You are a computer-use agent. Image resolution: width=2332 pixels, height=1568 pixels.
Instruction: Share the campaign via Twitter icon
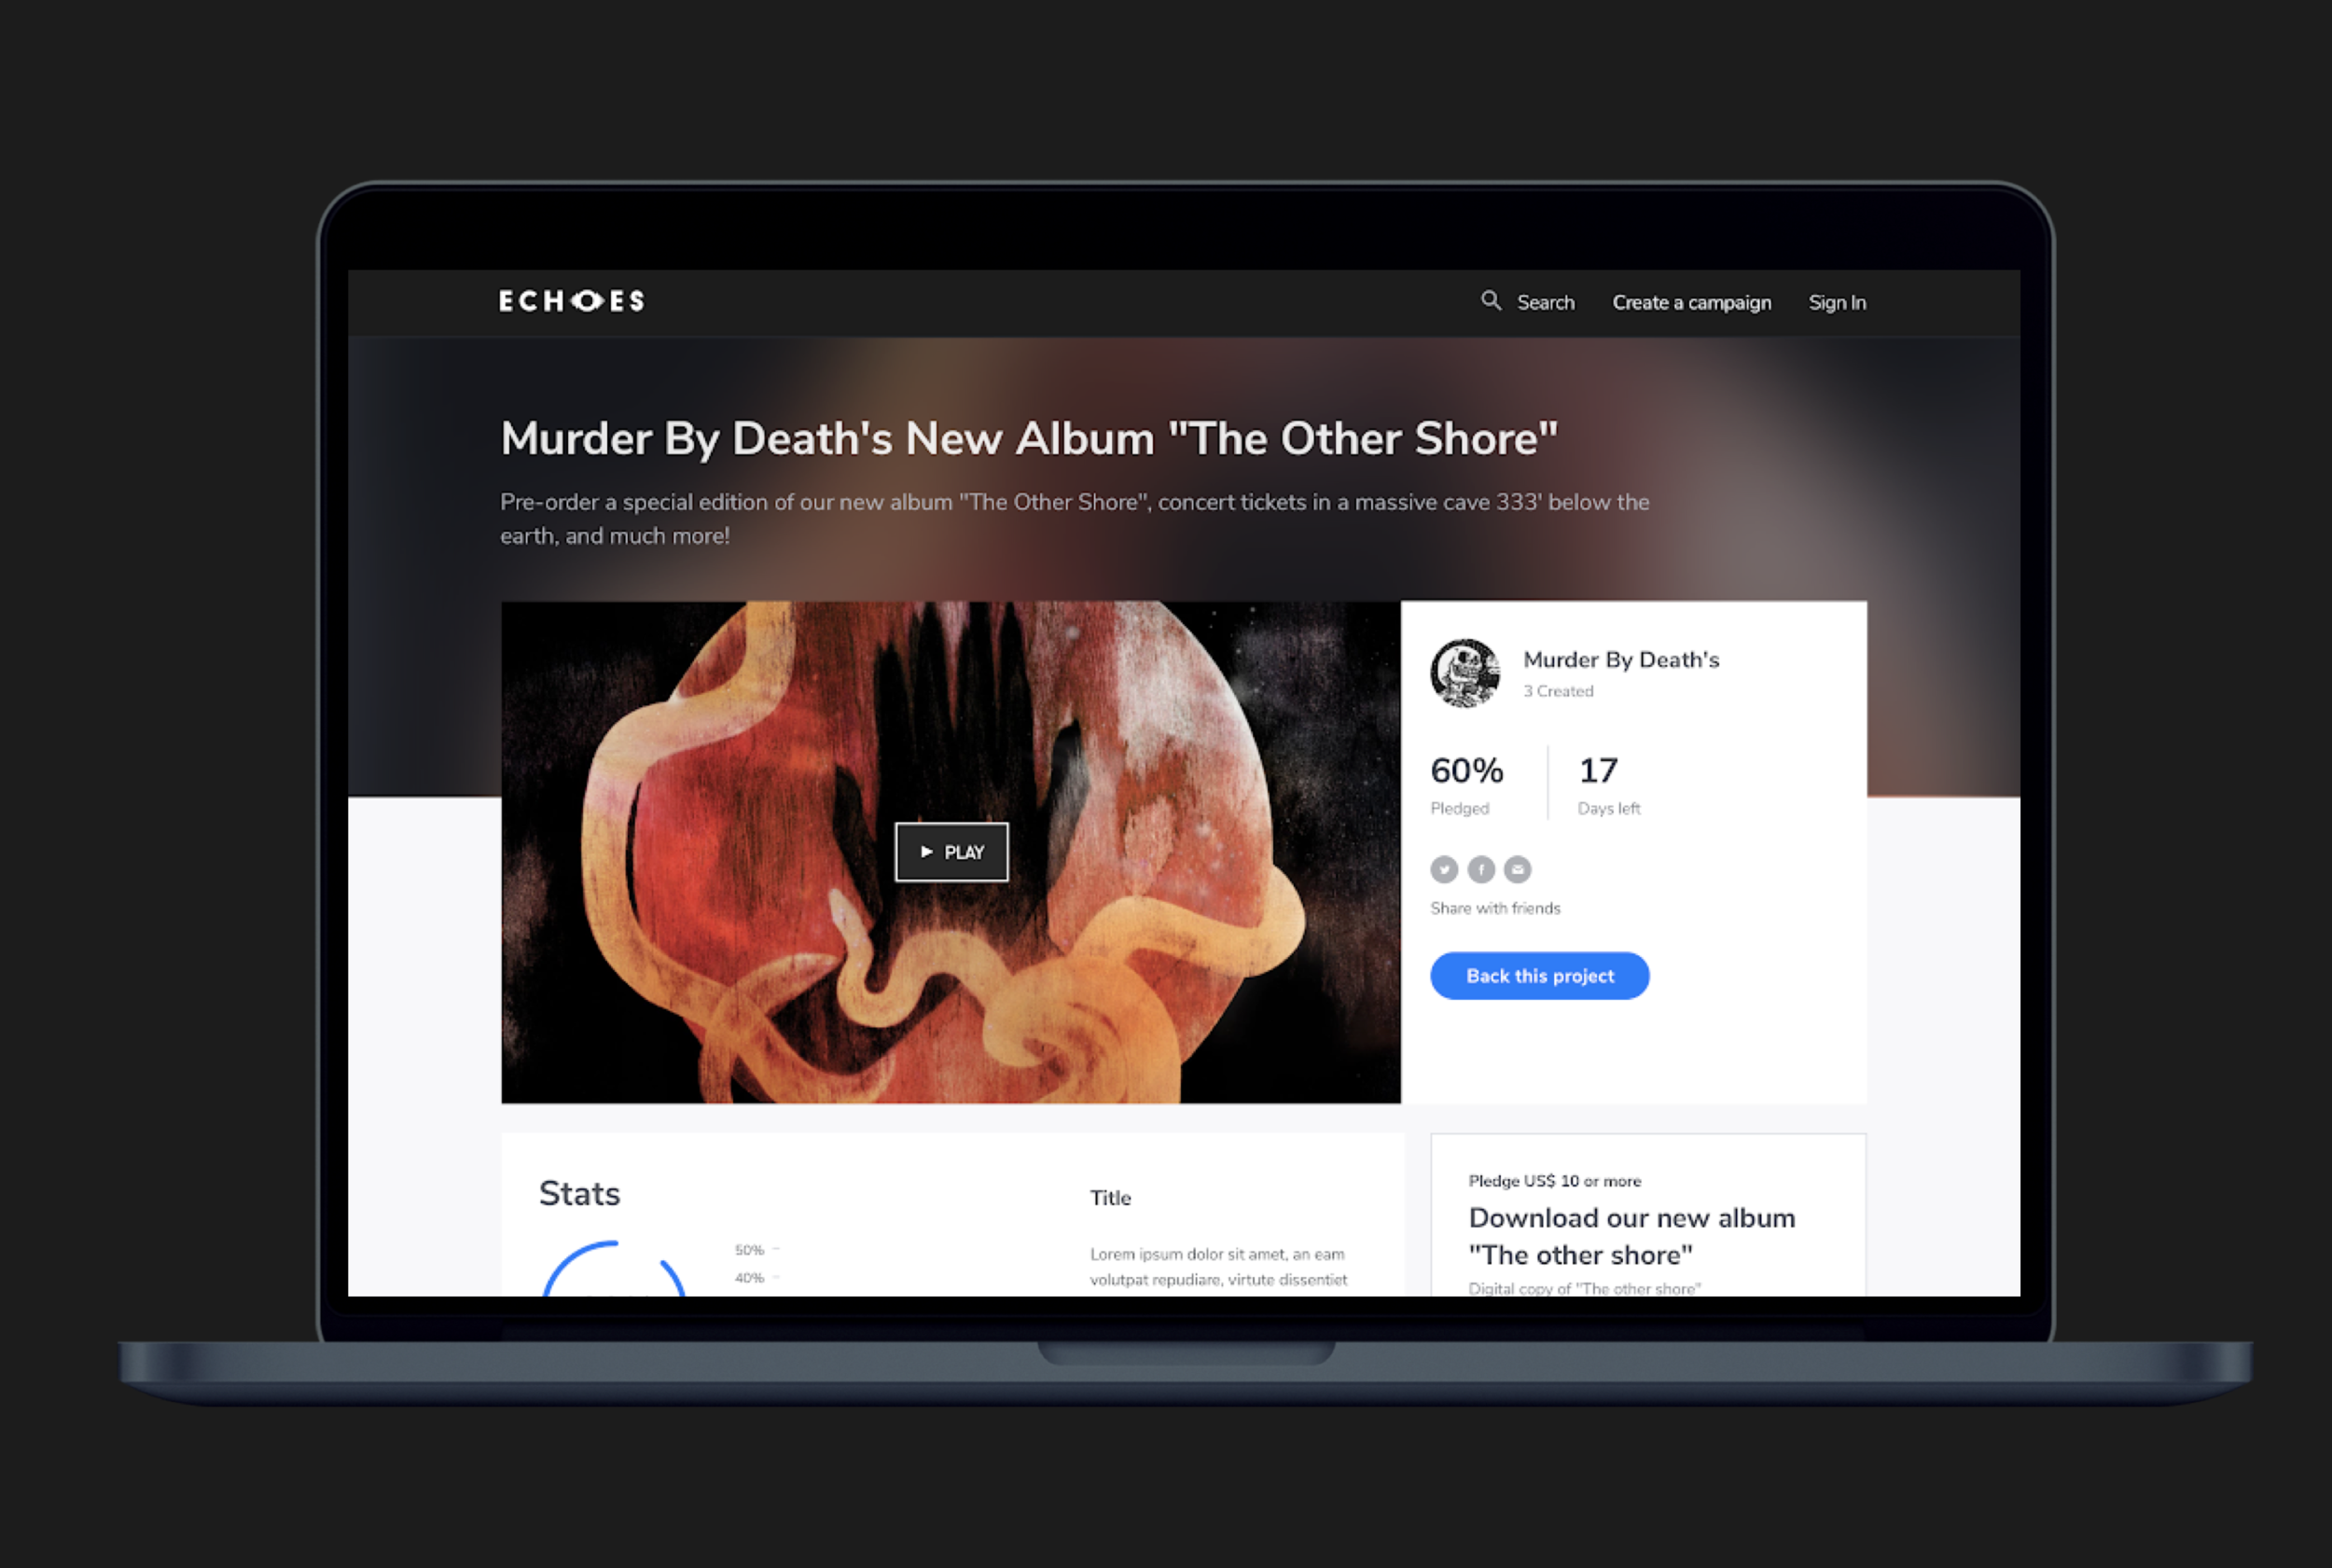(x=1443, y=869)
